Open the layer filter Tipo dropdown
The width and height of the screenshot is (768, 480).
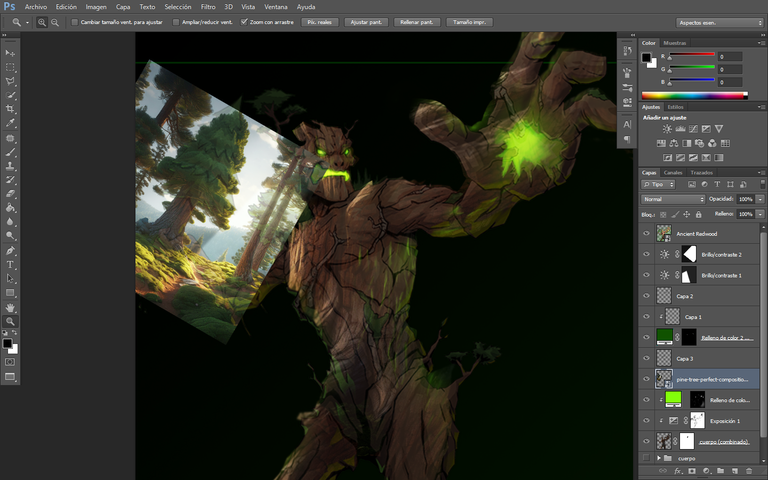658,184
